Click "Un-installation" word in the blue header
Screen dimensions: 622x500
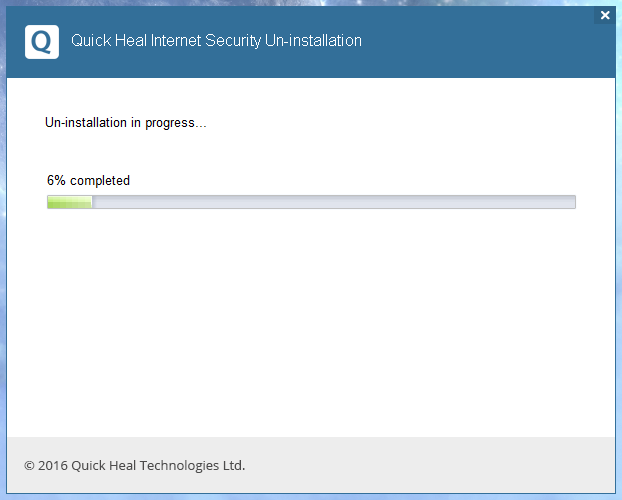(x=310, y=41)
